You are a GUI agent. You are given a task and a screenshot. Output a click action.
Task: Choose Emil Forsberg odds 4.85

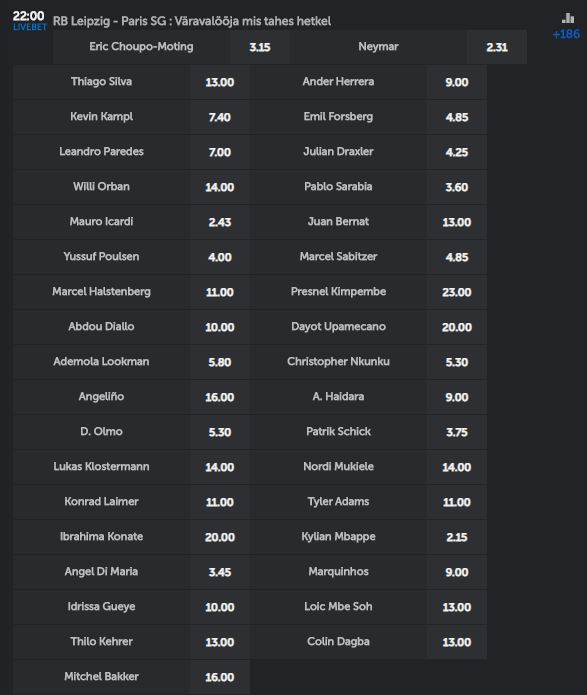(x=457, y=117)
